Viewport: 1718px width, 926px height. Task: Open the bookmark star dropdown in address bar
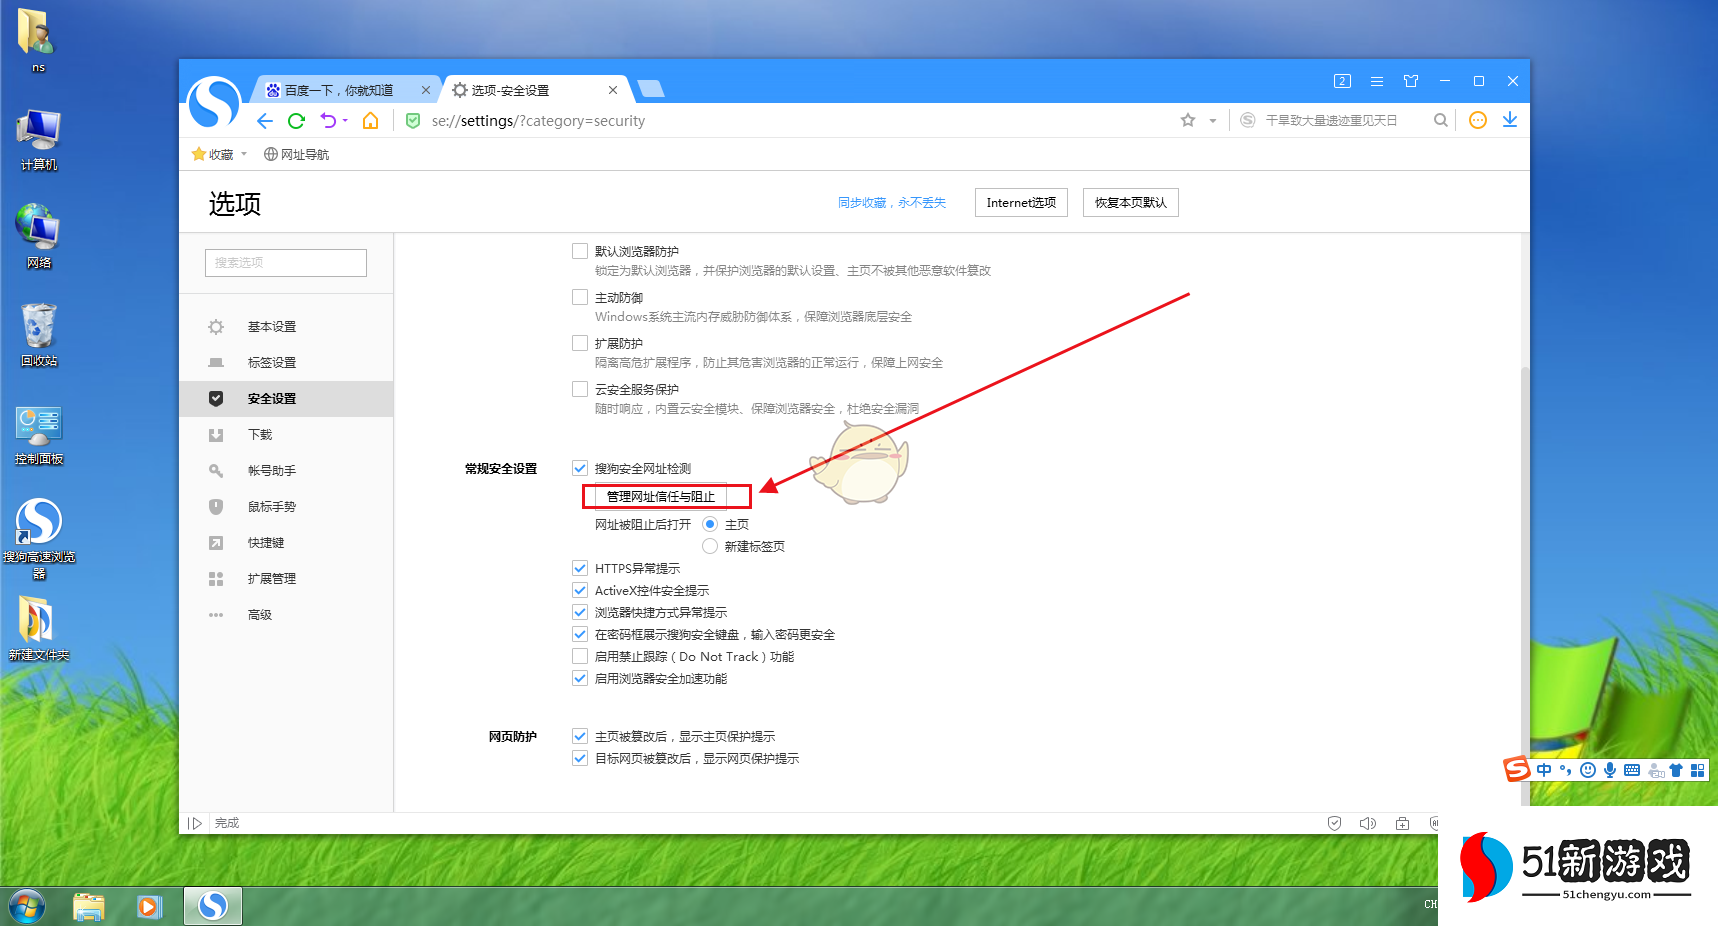point(1211,120)
